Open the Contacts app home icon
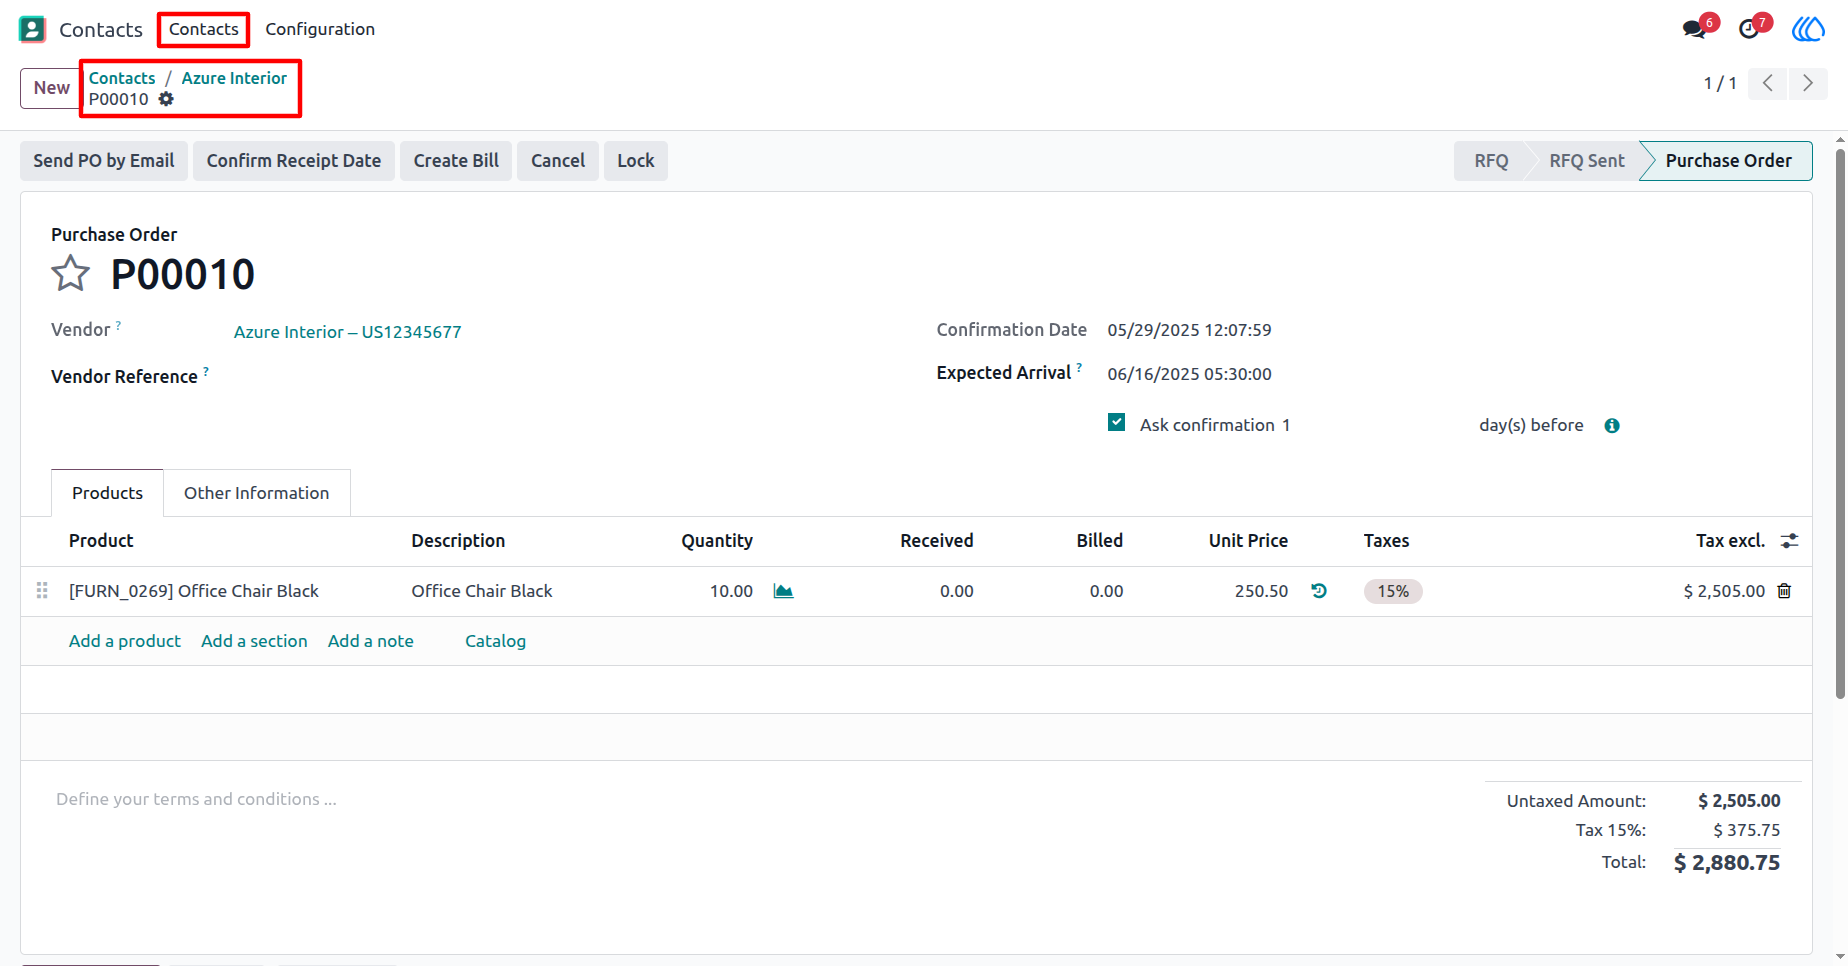The width and height of the screenshot is (1848, 966). coord(32,29)
